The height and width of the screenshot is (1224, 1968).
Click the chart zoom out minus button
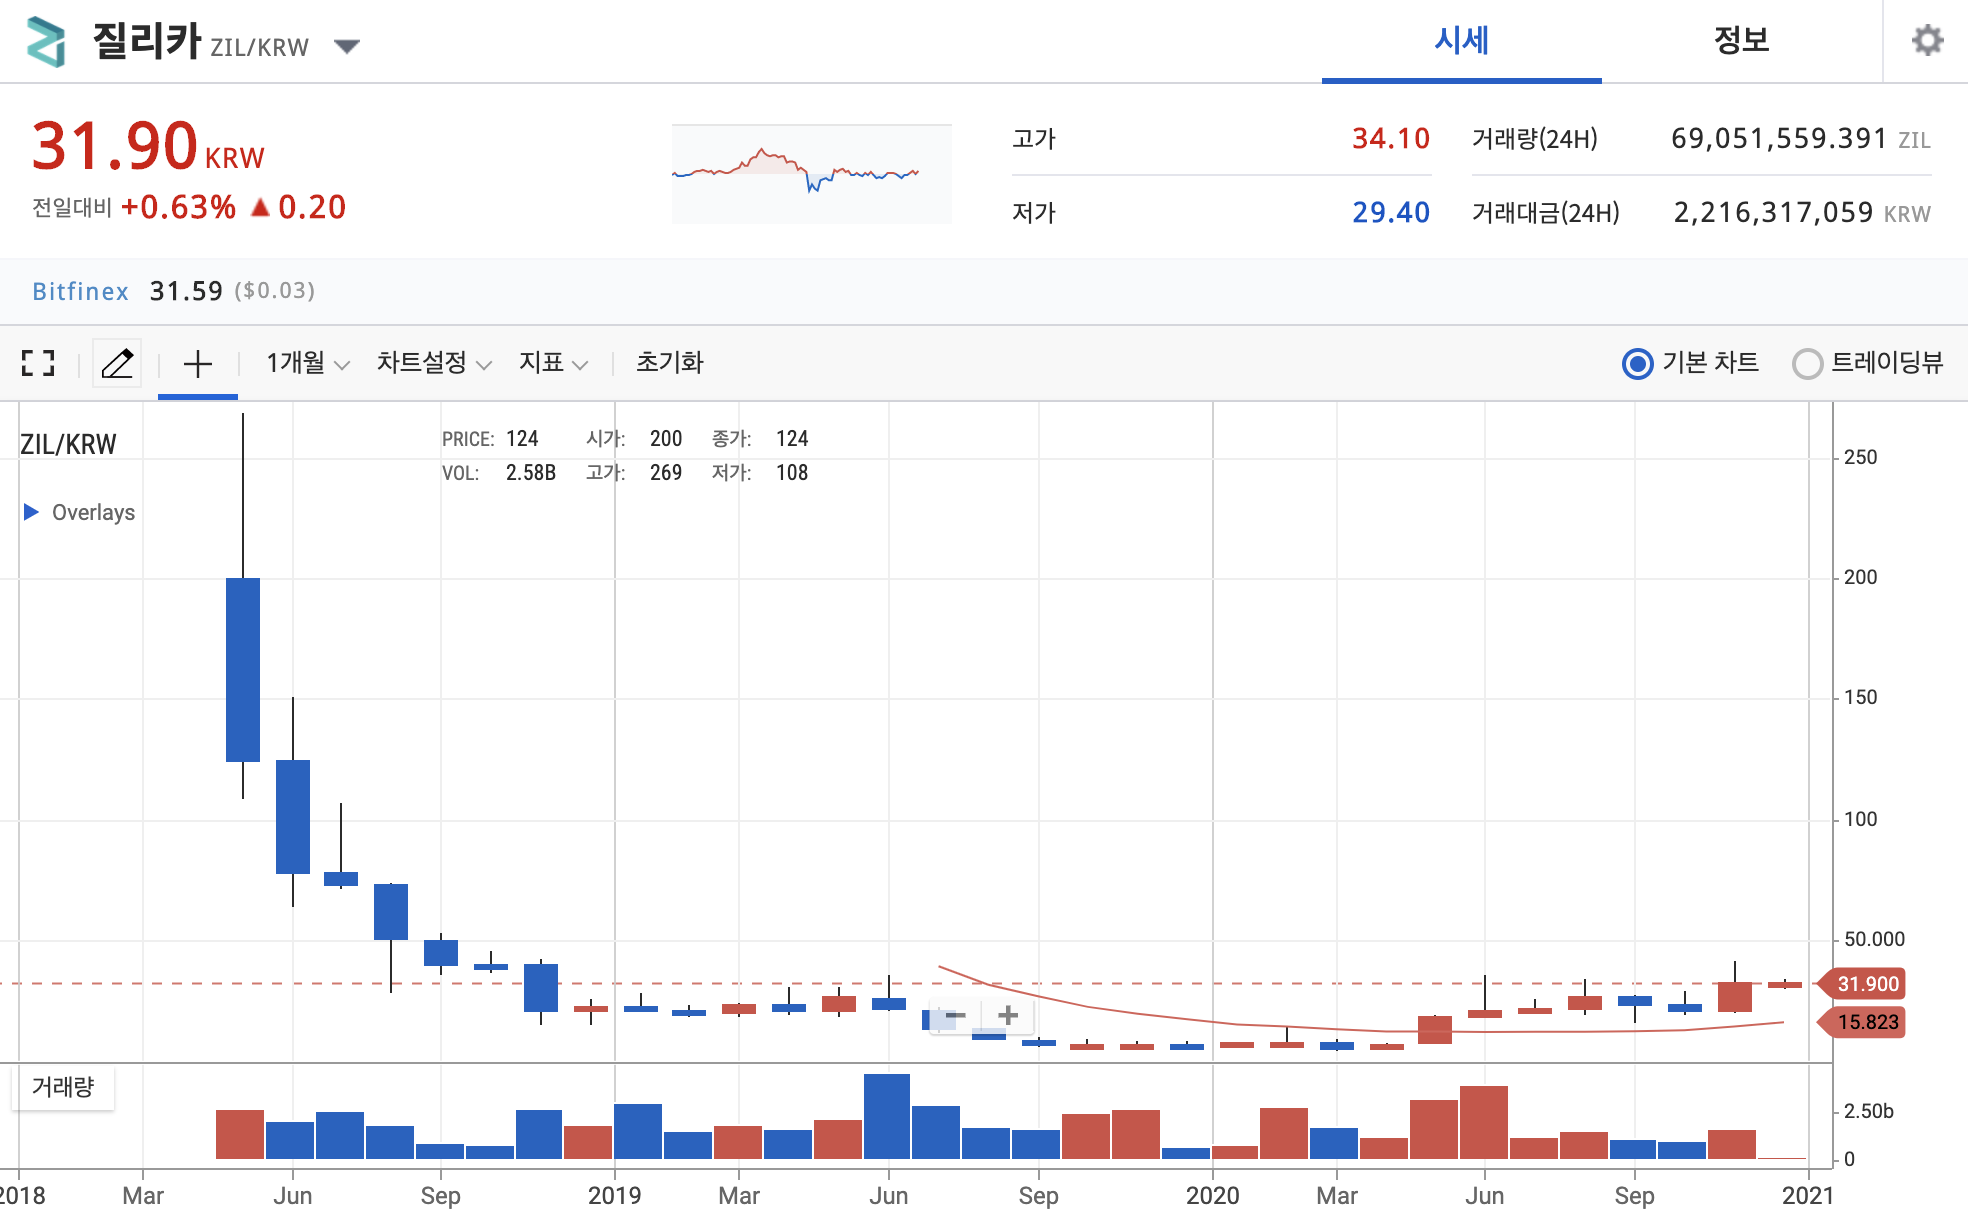[956, 1016]
